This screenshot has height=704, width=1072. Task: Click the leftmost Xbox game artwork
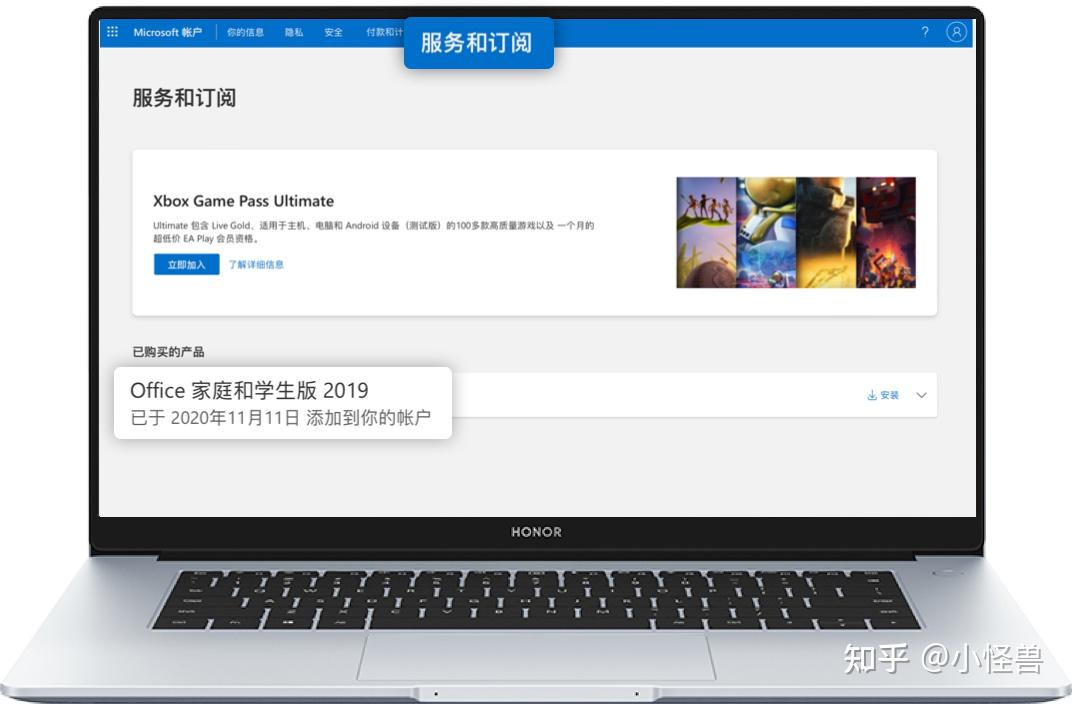point(705,233)
